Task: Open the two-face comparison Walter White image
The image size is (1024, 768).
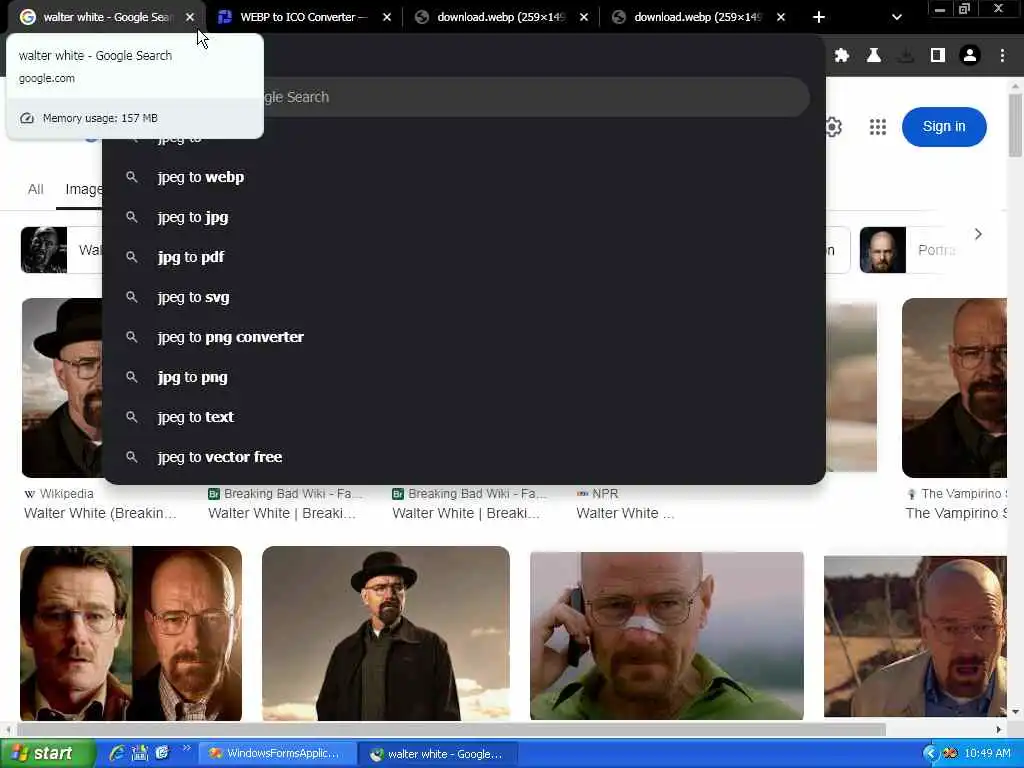Action: 131,633
